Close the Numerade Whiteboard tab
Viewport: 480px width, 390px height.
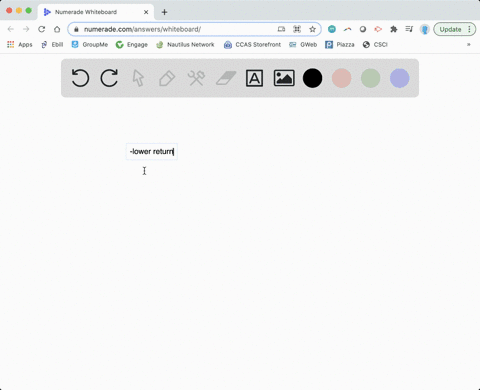click(146, 12)
